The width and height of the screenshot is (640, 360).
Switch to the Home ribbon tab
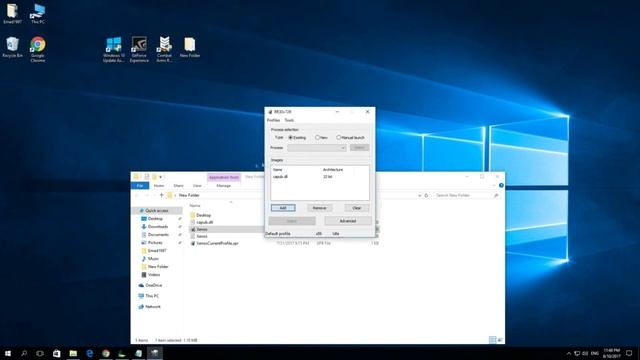(x=159, y=186)
